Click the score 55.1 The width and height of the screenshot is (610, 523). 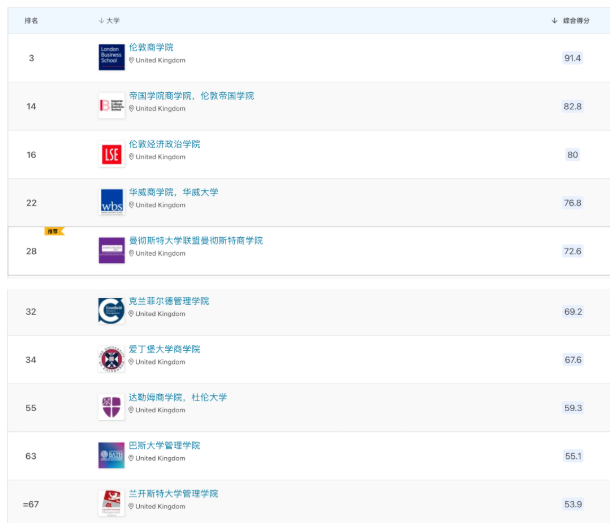tap(573, 456)
